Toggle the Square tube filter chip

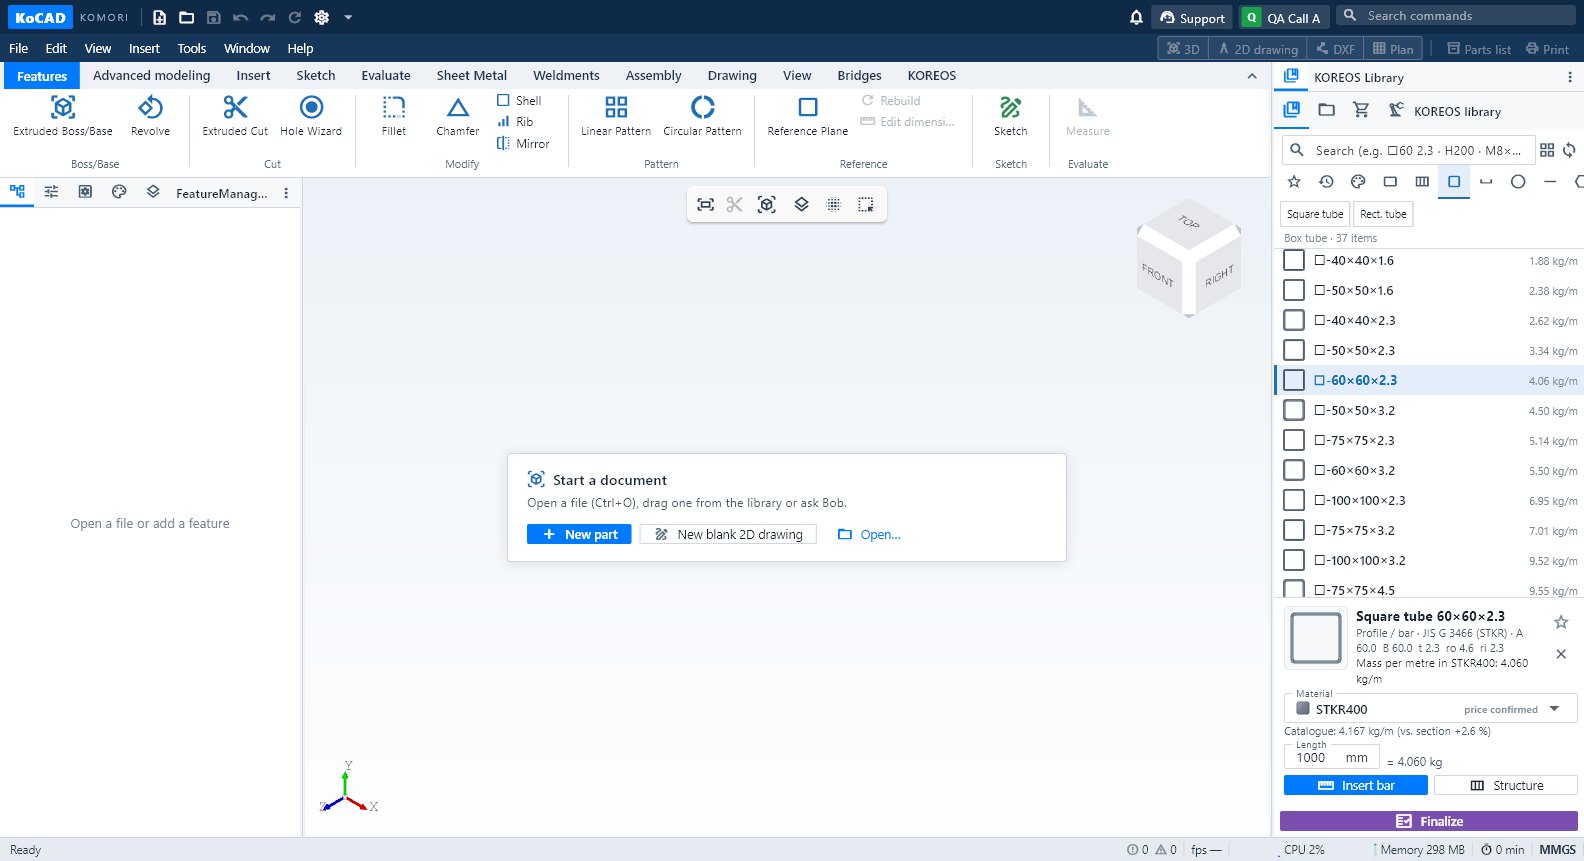pos(1315,214)
